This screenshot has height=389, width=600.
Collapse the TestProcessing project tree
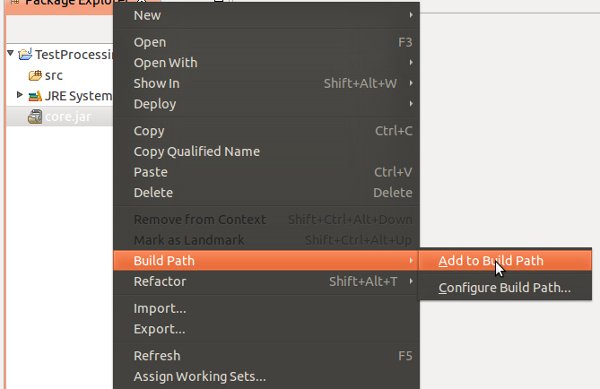(10, 53)
